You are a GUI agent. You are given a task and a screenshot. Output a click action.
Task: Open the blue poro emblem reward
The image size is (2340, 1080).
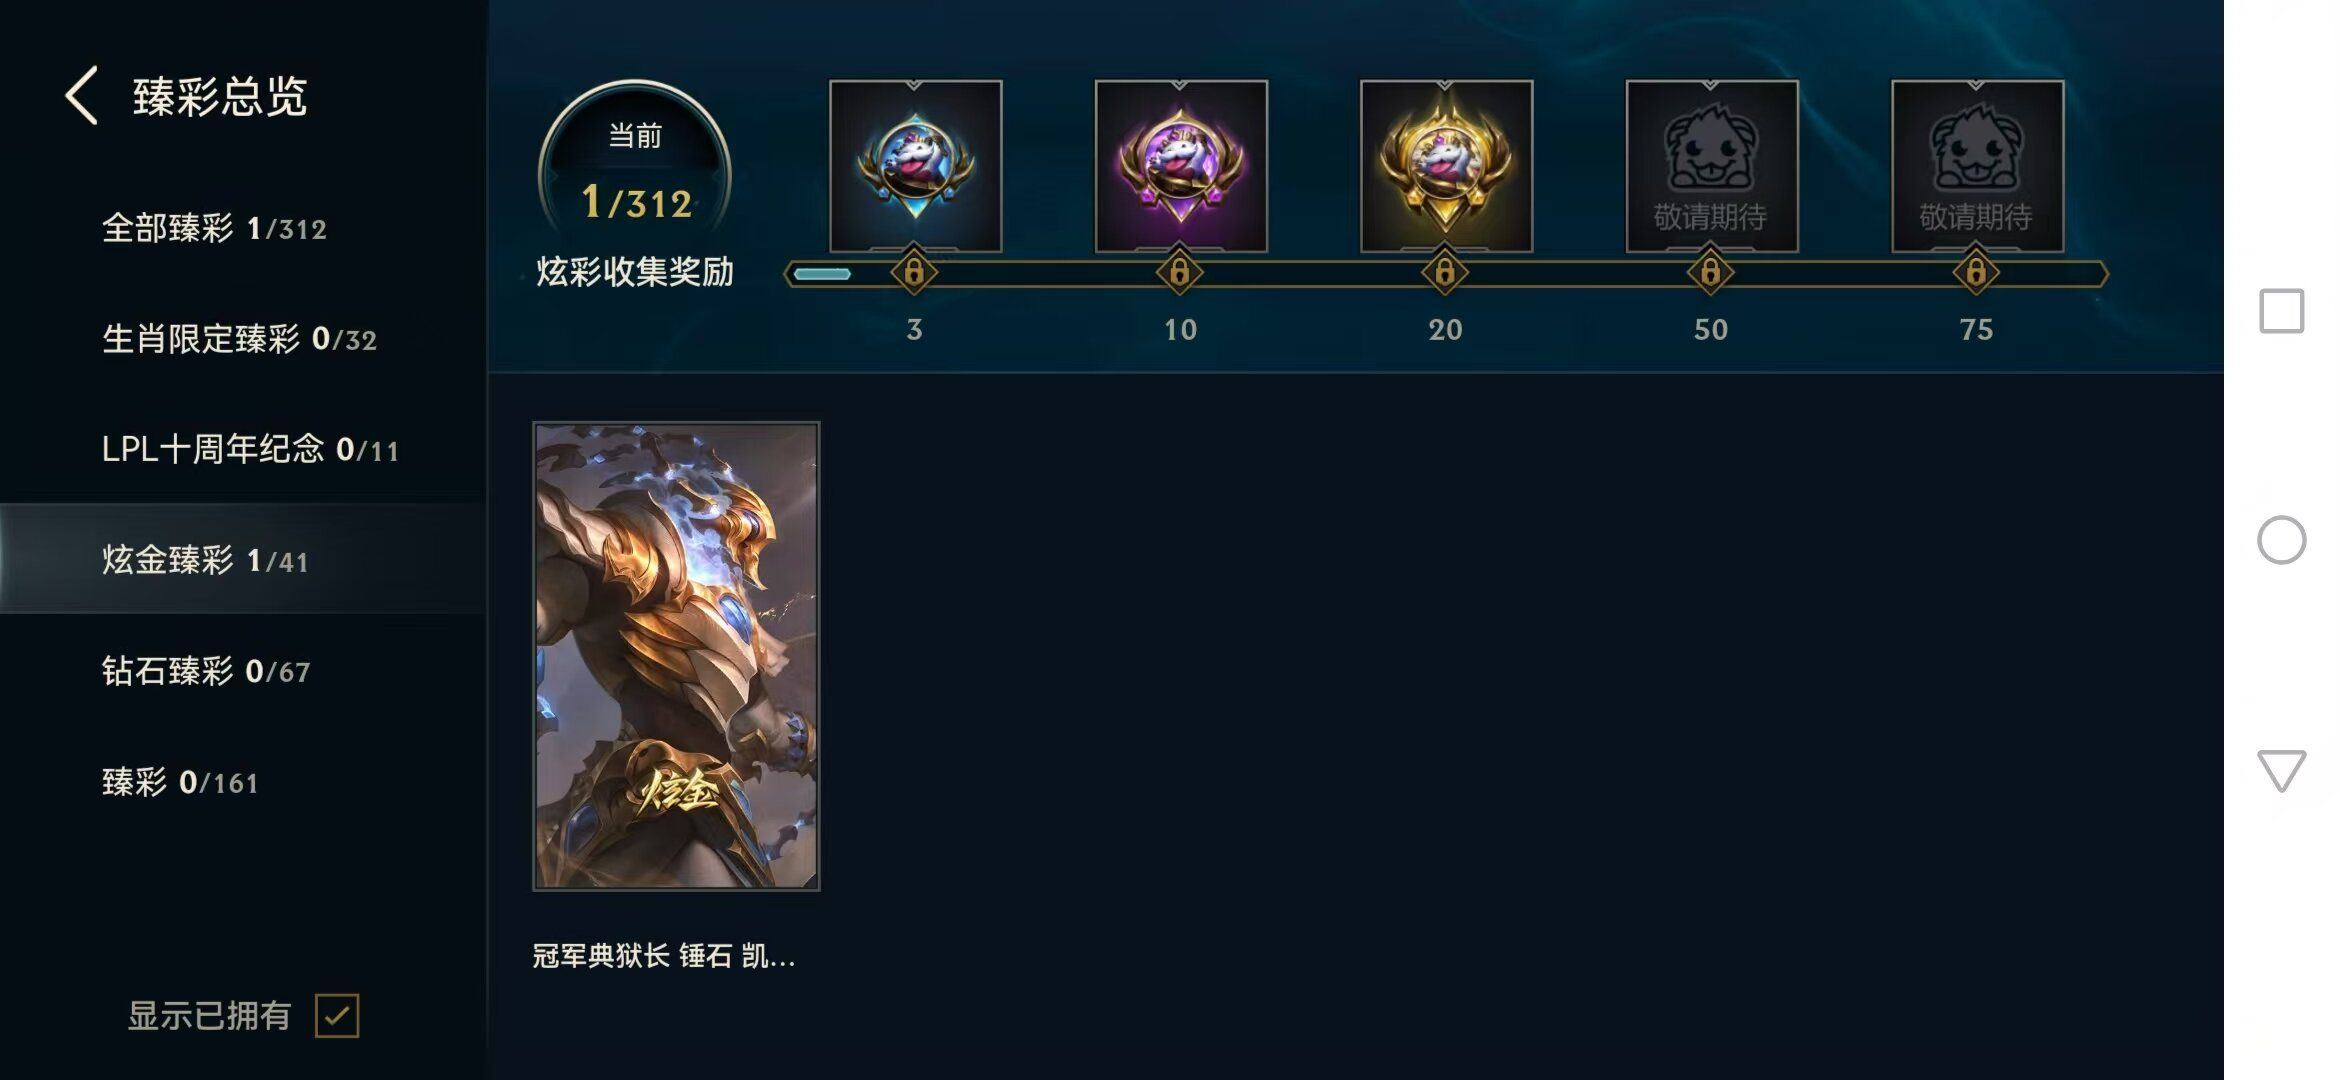point(915,166)
